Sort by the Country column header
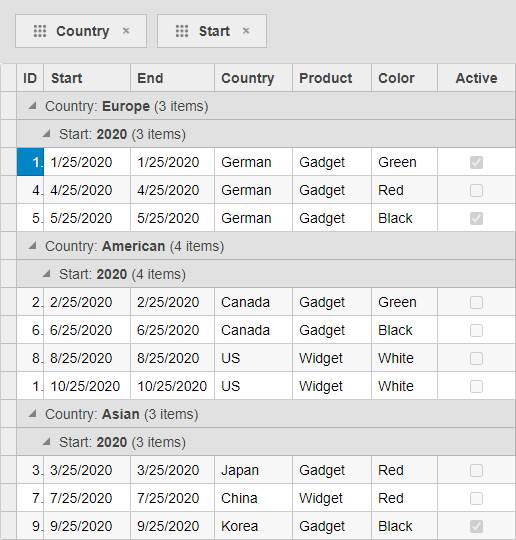516x540 pixels. click(x=254, y=78)
